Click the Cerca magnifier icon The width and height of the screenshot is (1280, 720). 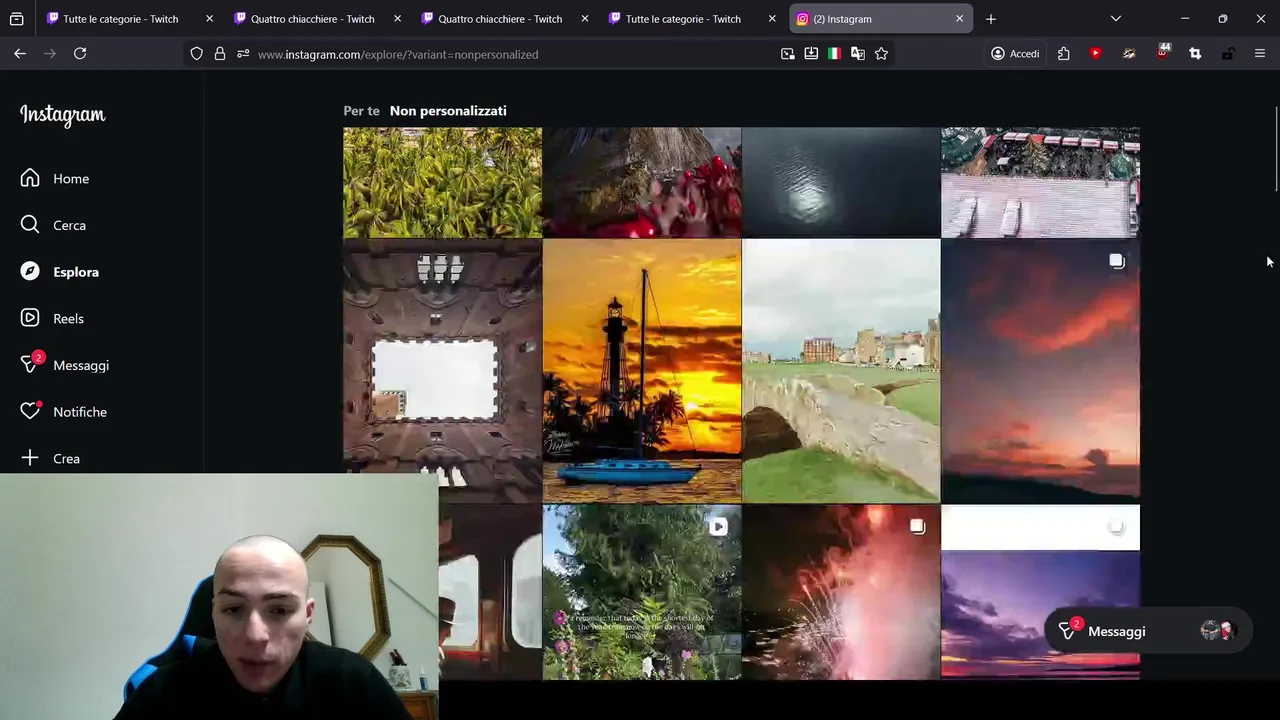coord(30,225)
